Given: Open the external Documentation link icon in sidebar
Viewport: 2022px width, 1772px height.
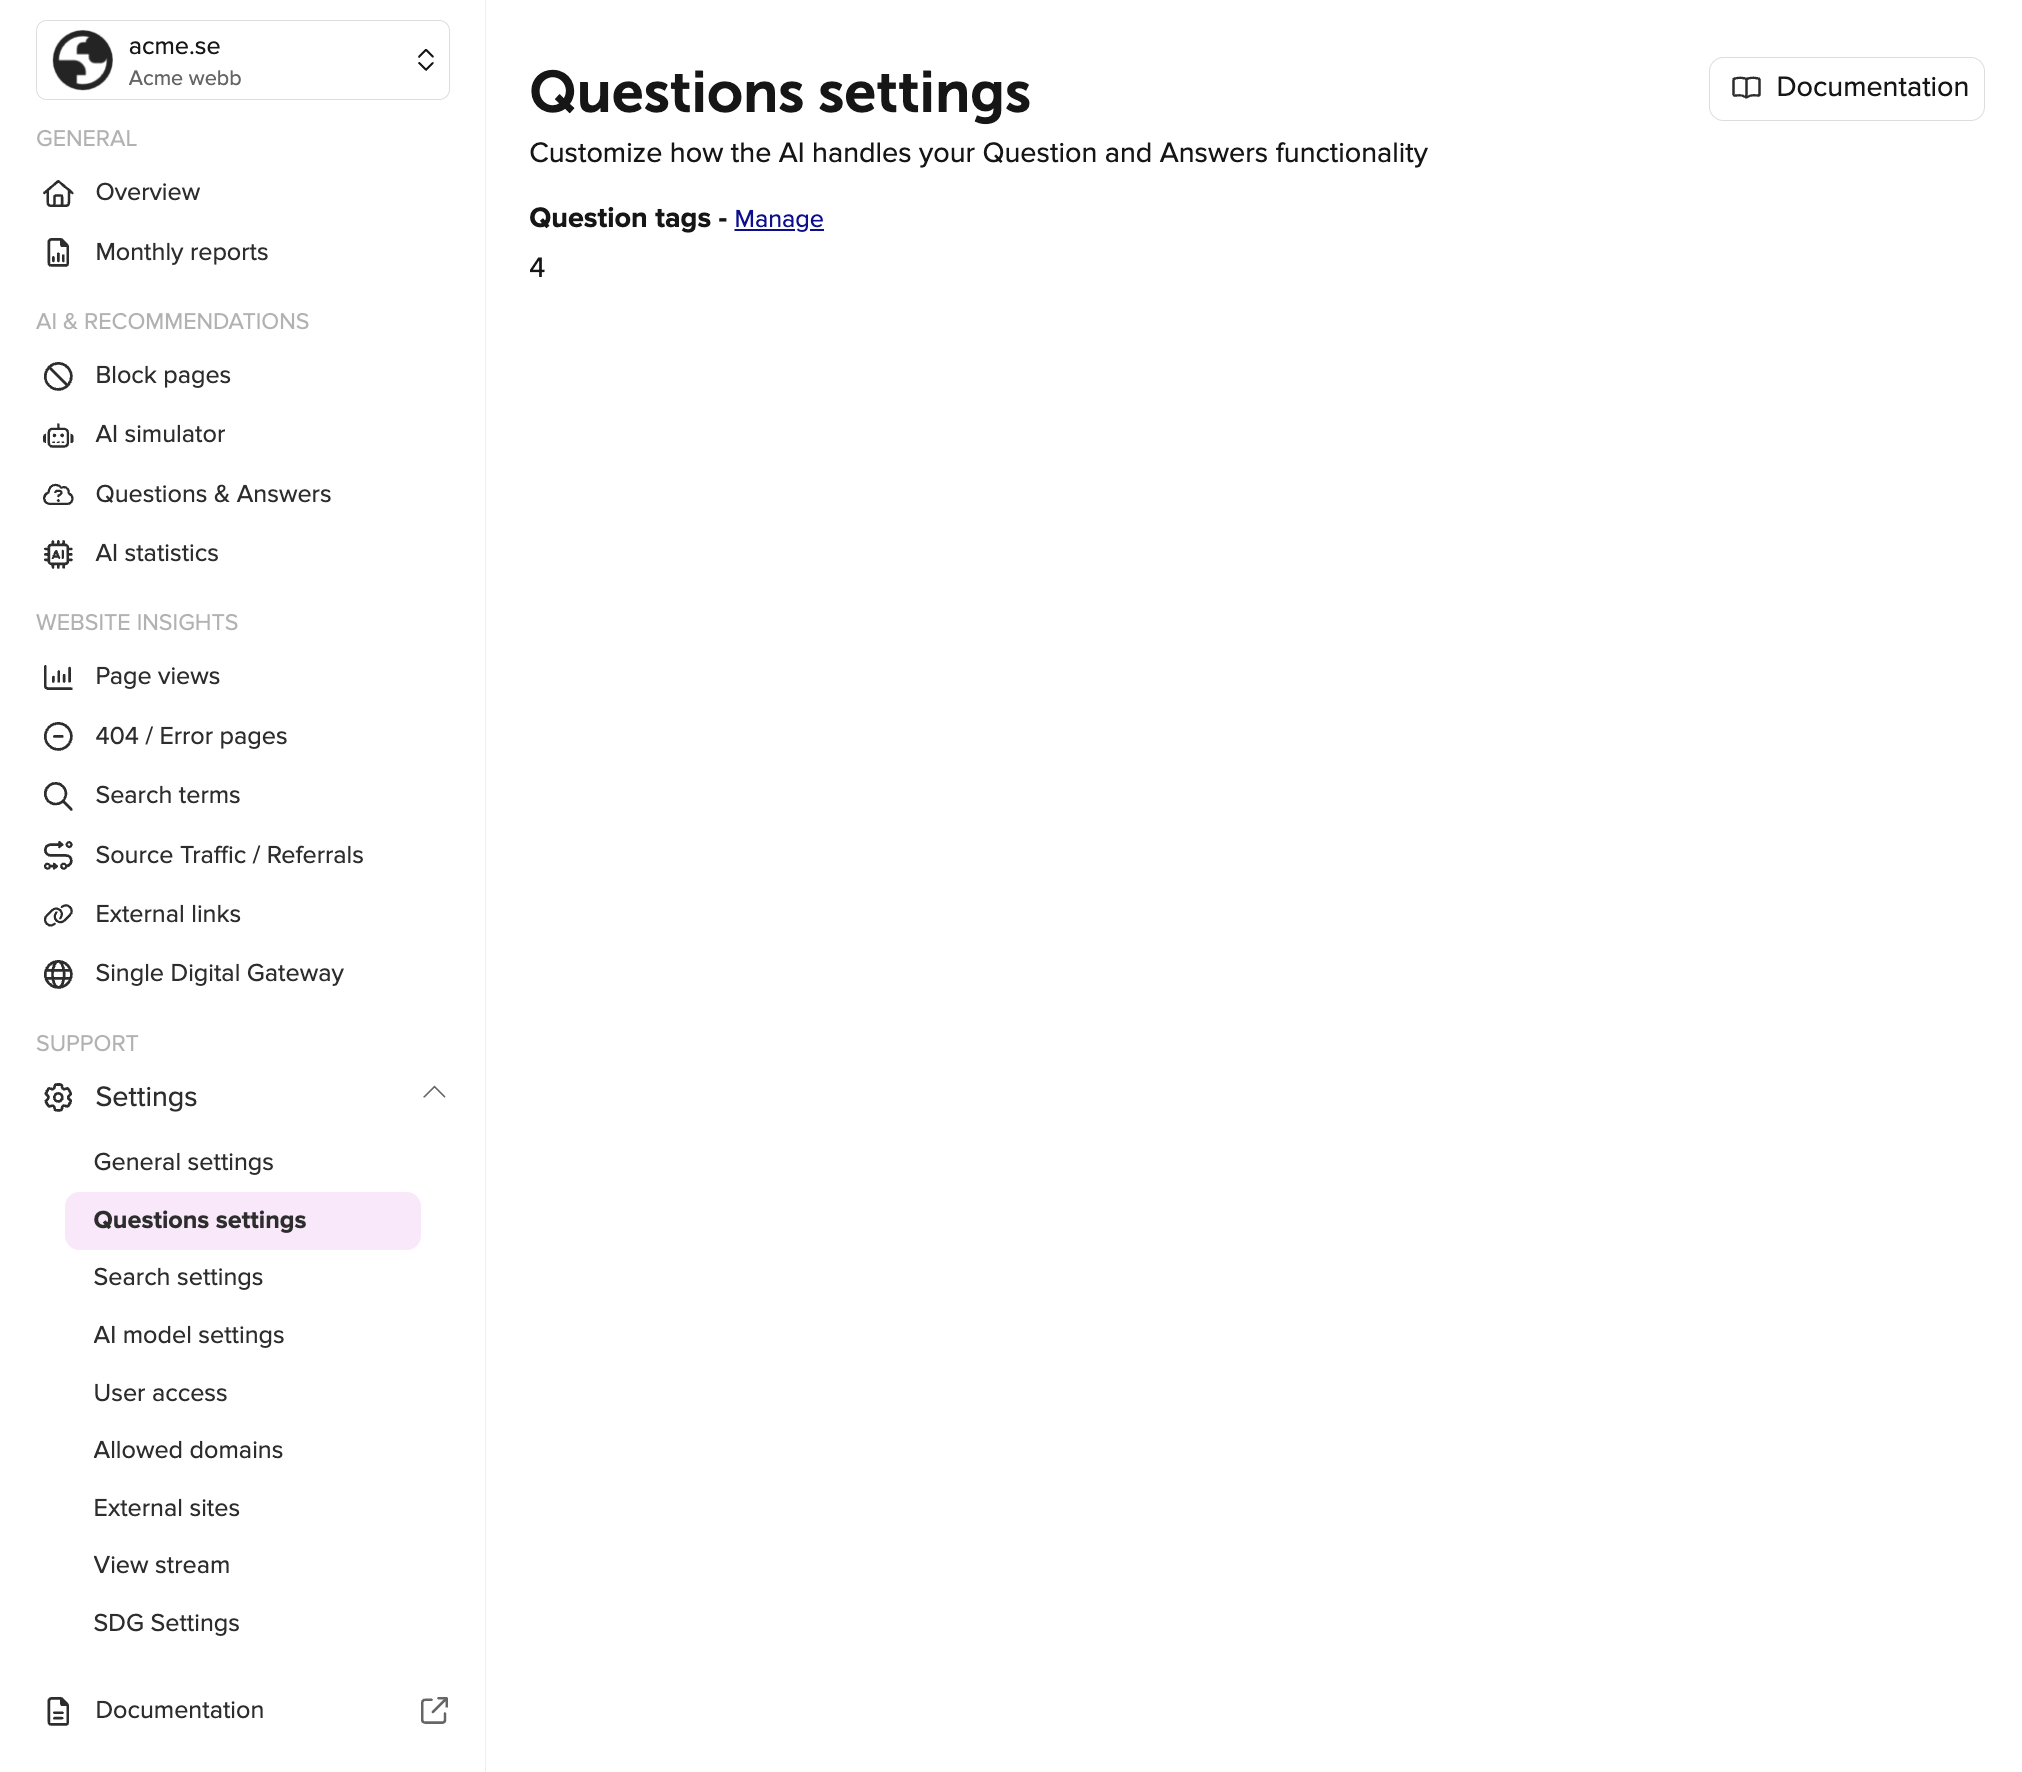Looking at the screenshot, I should click(x=434, y=1711).
